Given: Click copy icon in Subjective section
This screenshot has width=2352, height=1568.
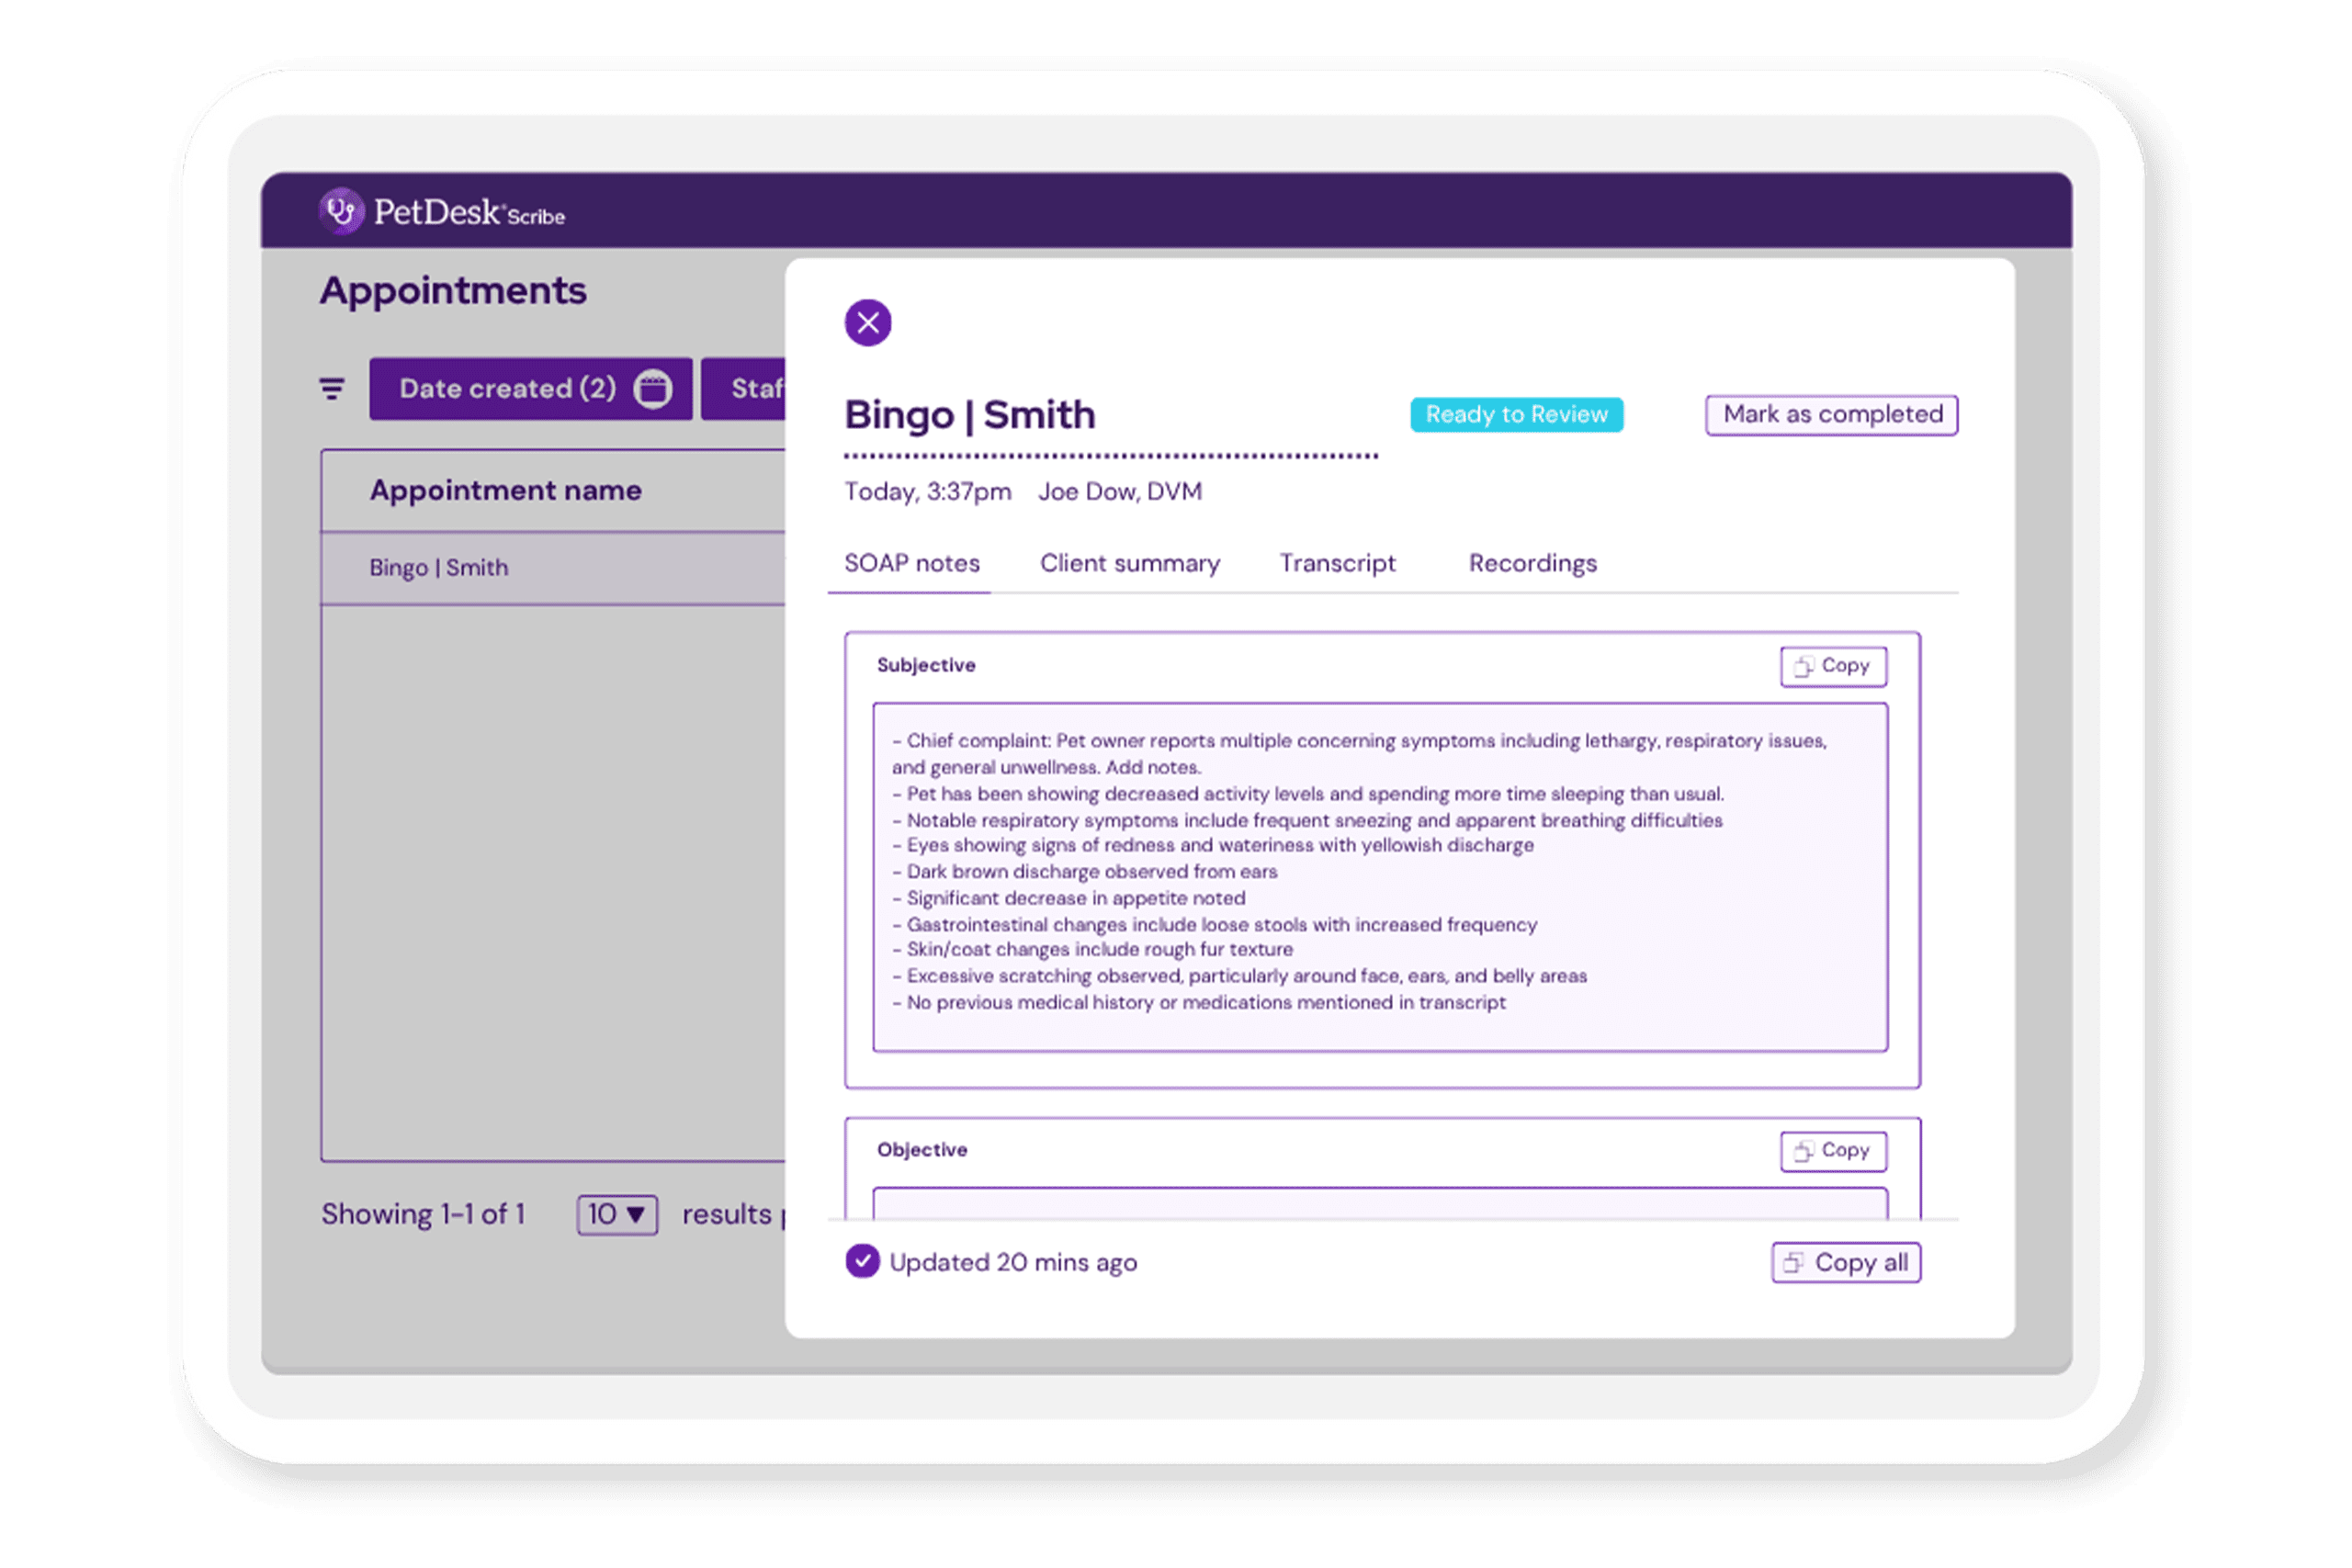Looking at the screenshot, I should [1803, 667].
